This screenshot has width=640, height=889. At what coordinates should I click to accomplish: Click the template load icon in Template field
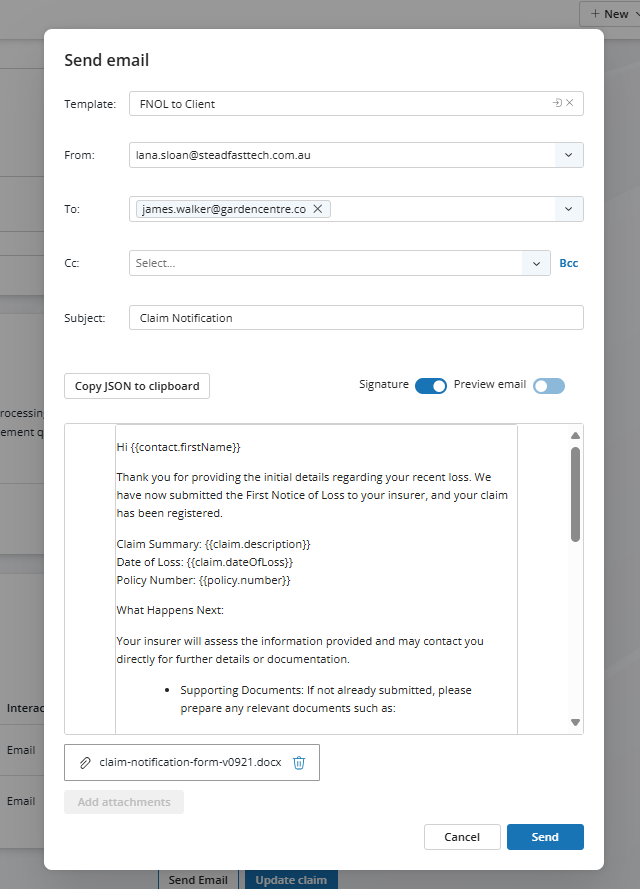click(558, 103)
